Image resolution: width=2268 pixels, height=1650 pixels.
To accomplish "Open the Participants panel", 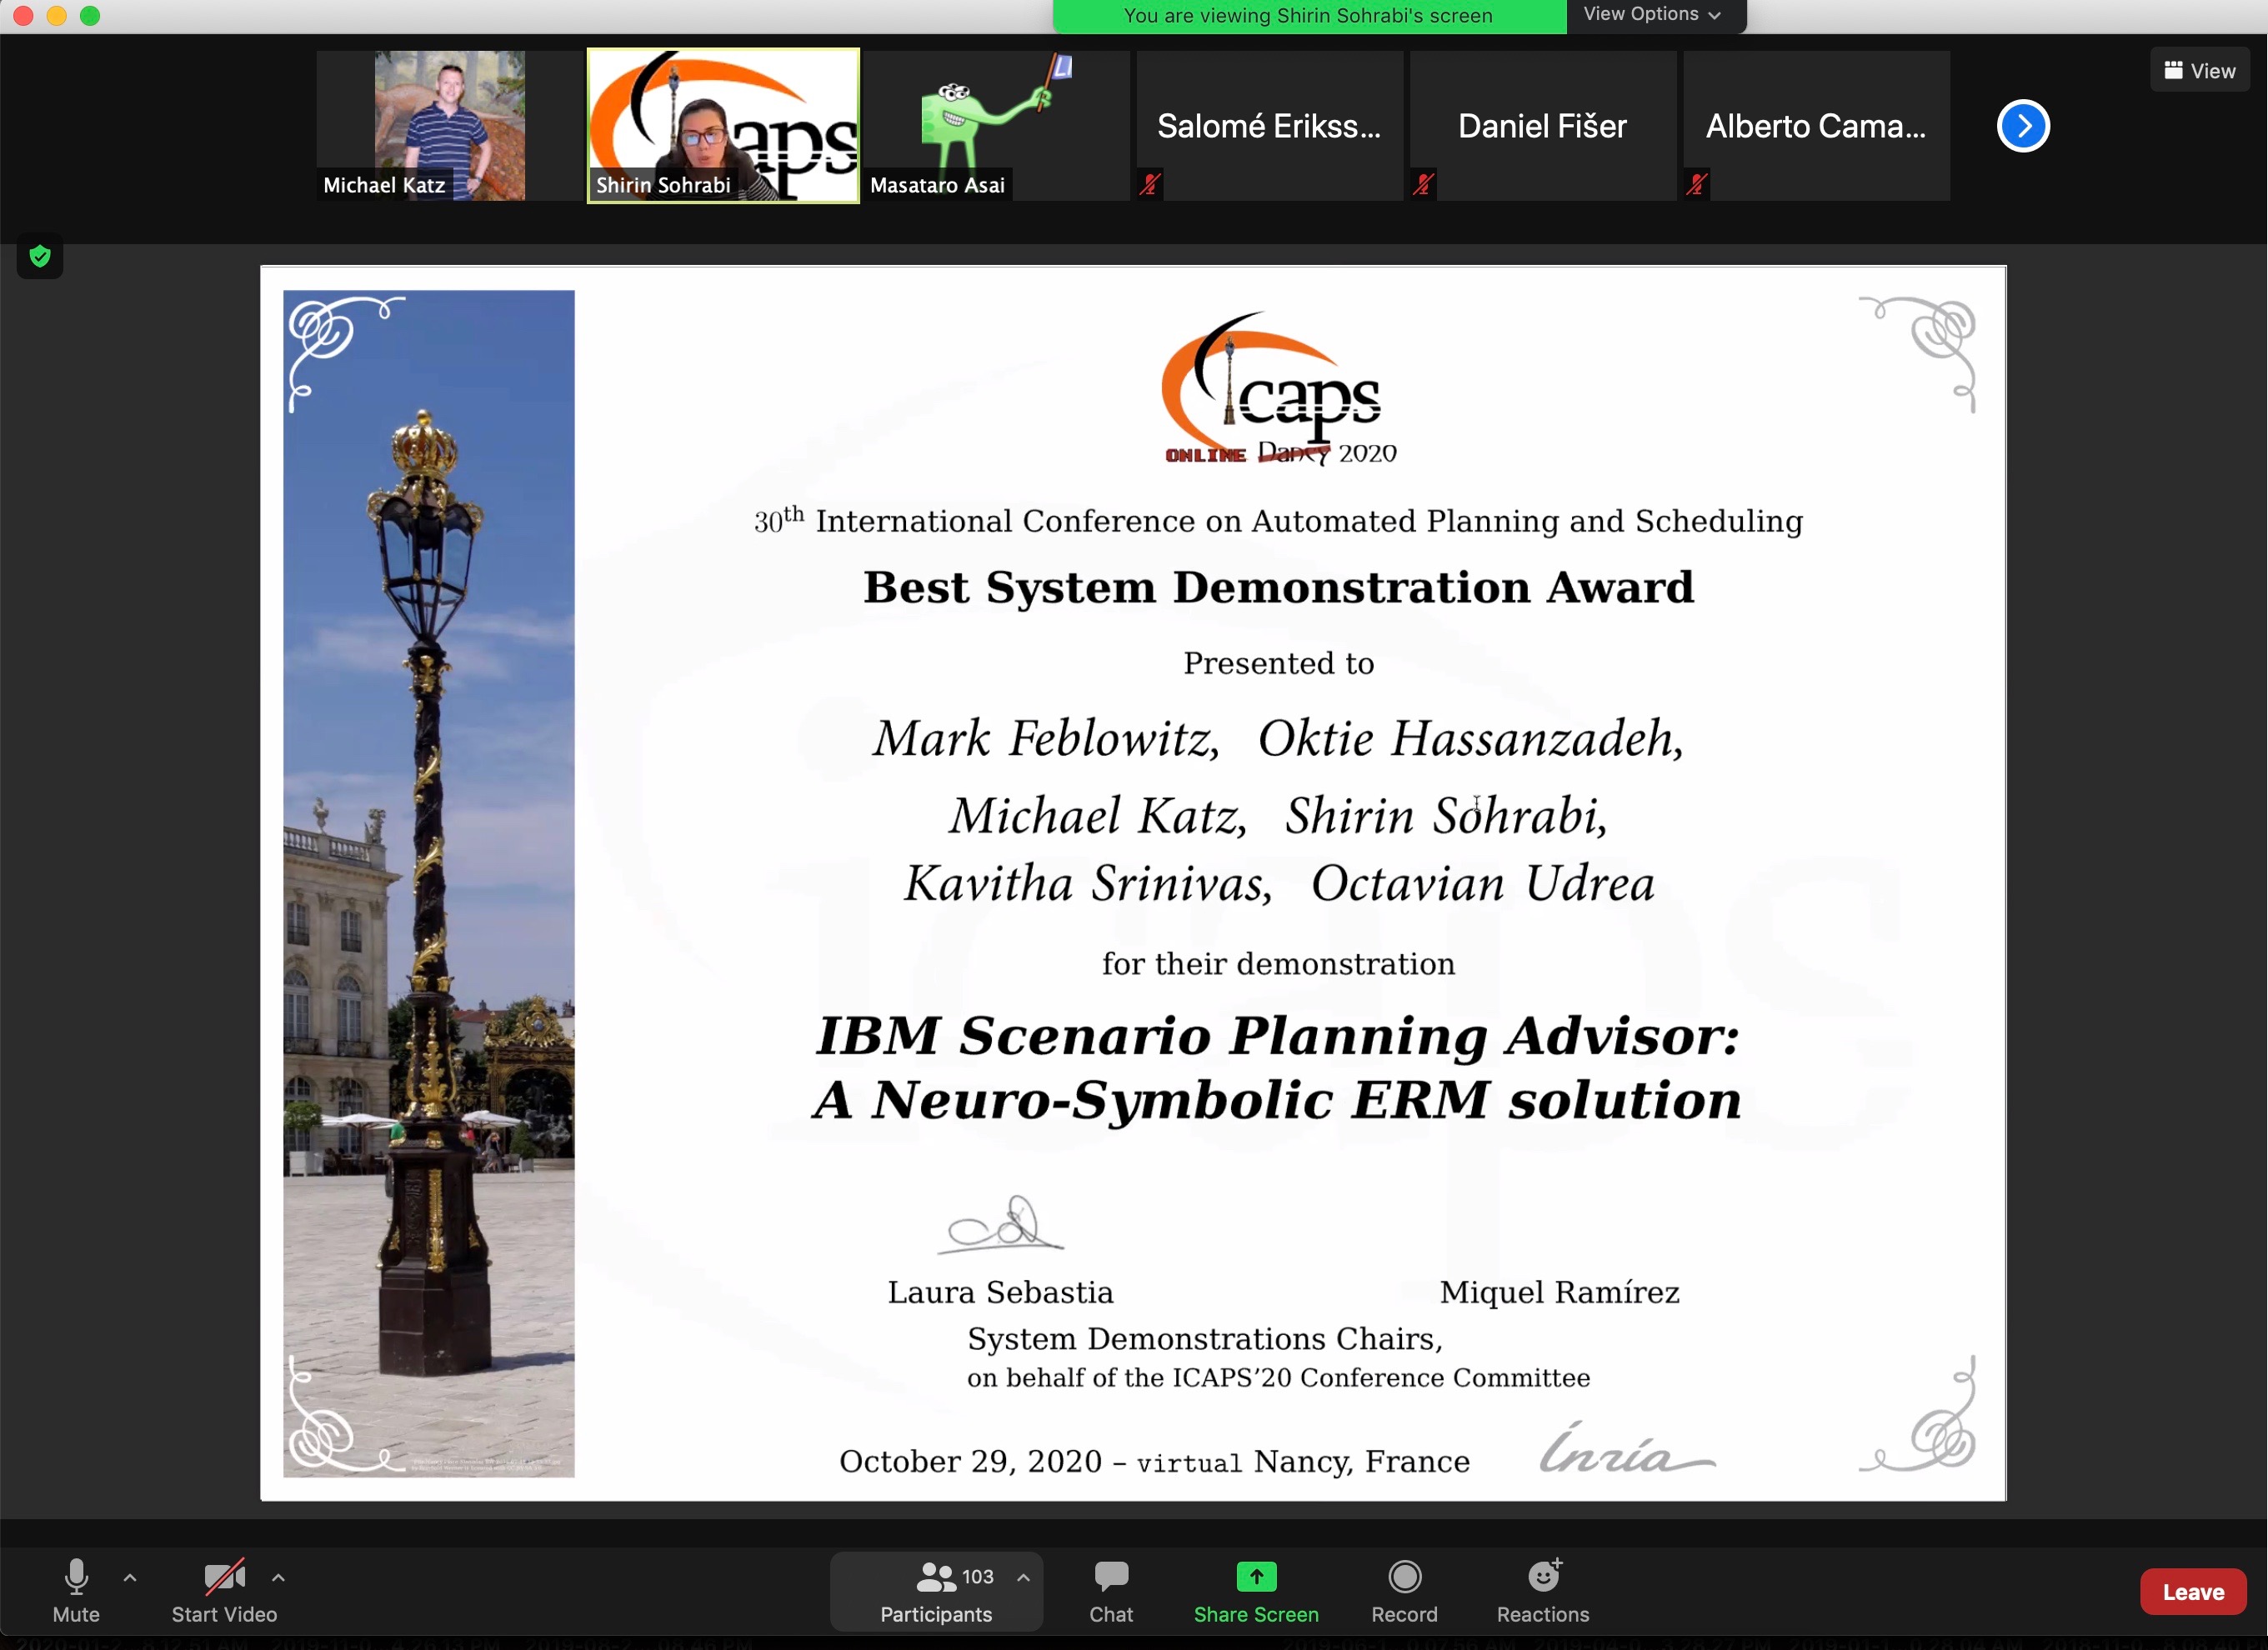I will tap(936, 1590).
